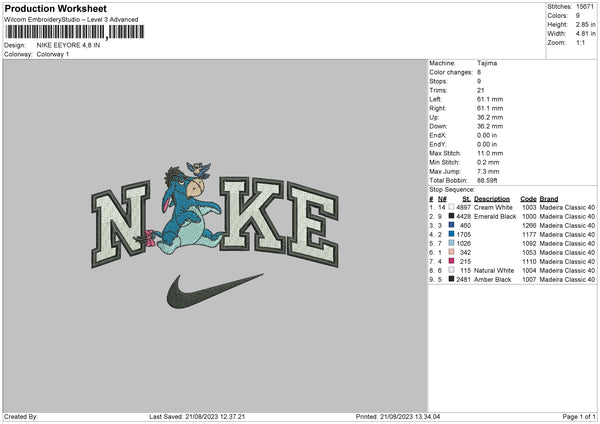The width and height of the screenshot is (600, 424).
Task: Click the color swatch for code 1053
Action: point(452,252)
